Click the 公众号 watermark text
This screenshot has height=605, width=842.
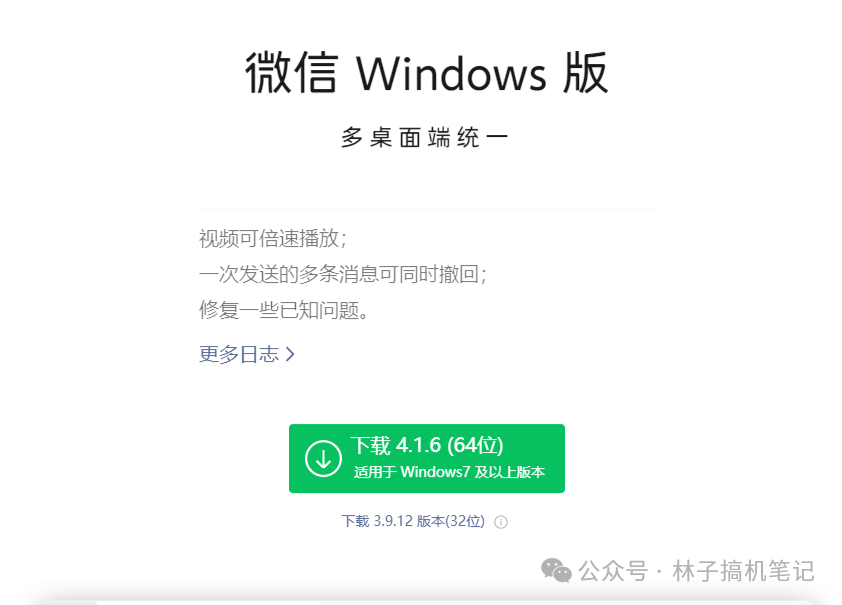click(x=613, y=571)
